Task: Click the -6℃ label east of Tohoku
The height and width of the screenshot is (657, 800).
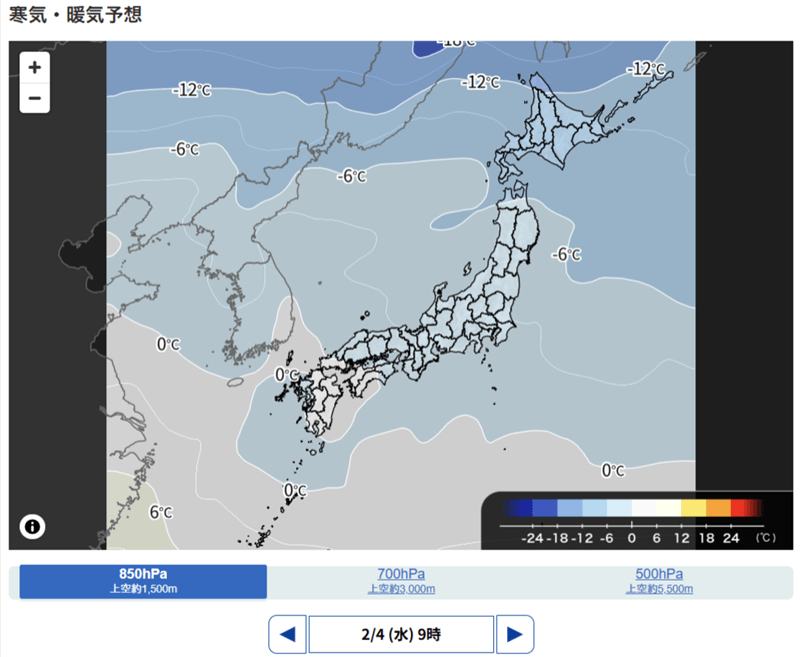Action: pos(566,254)
